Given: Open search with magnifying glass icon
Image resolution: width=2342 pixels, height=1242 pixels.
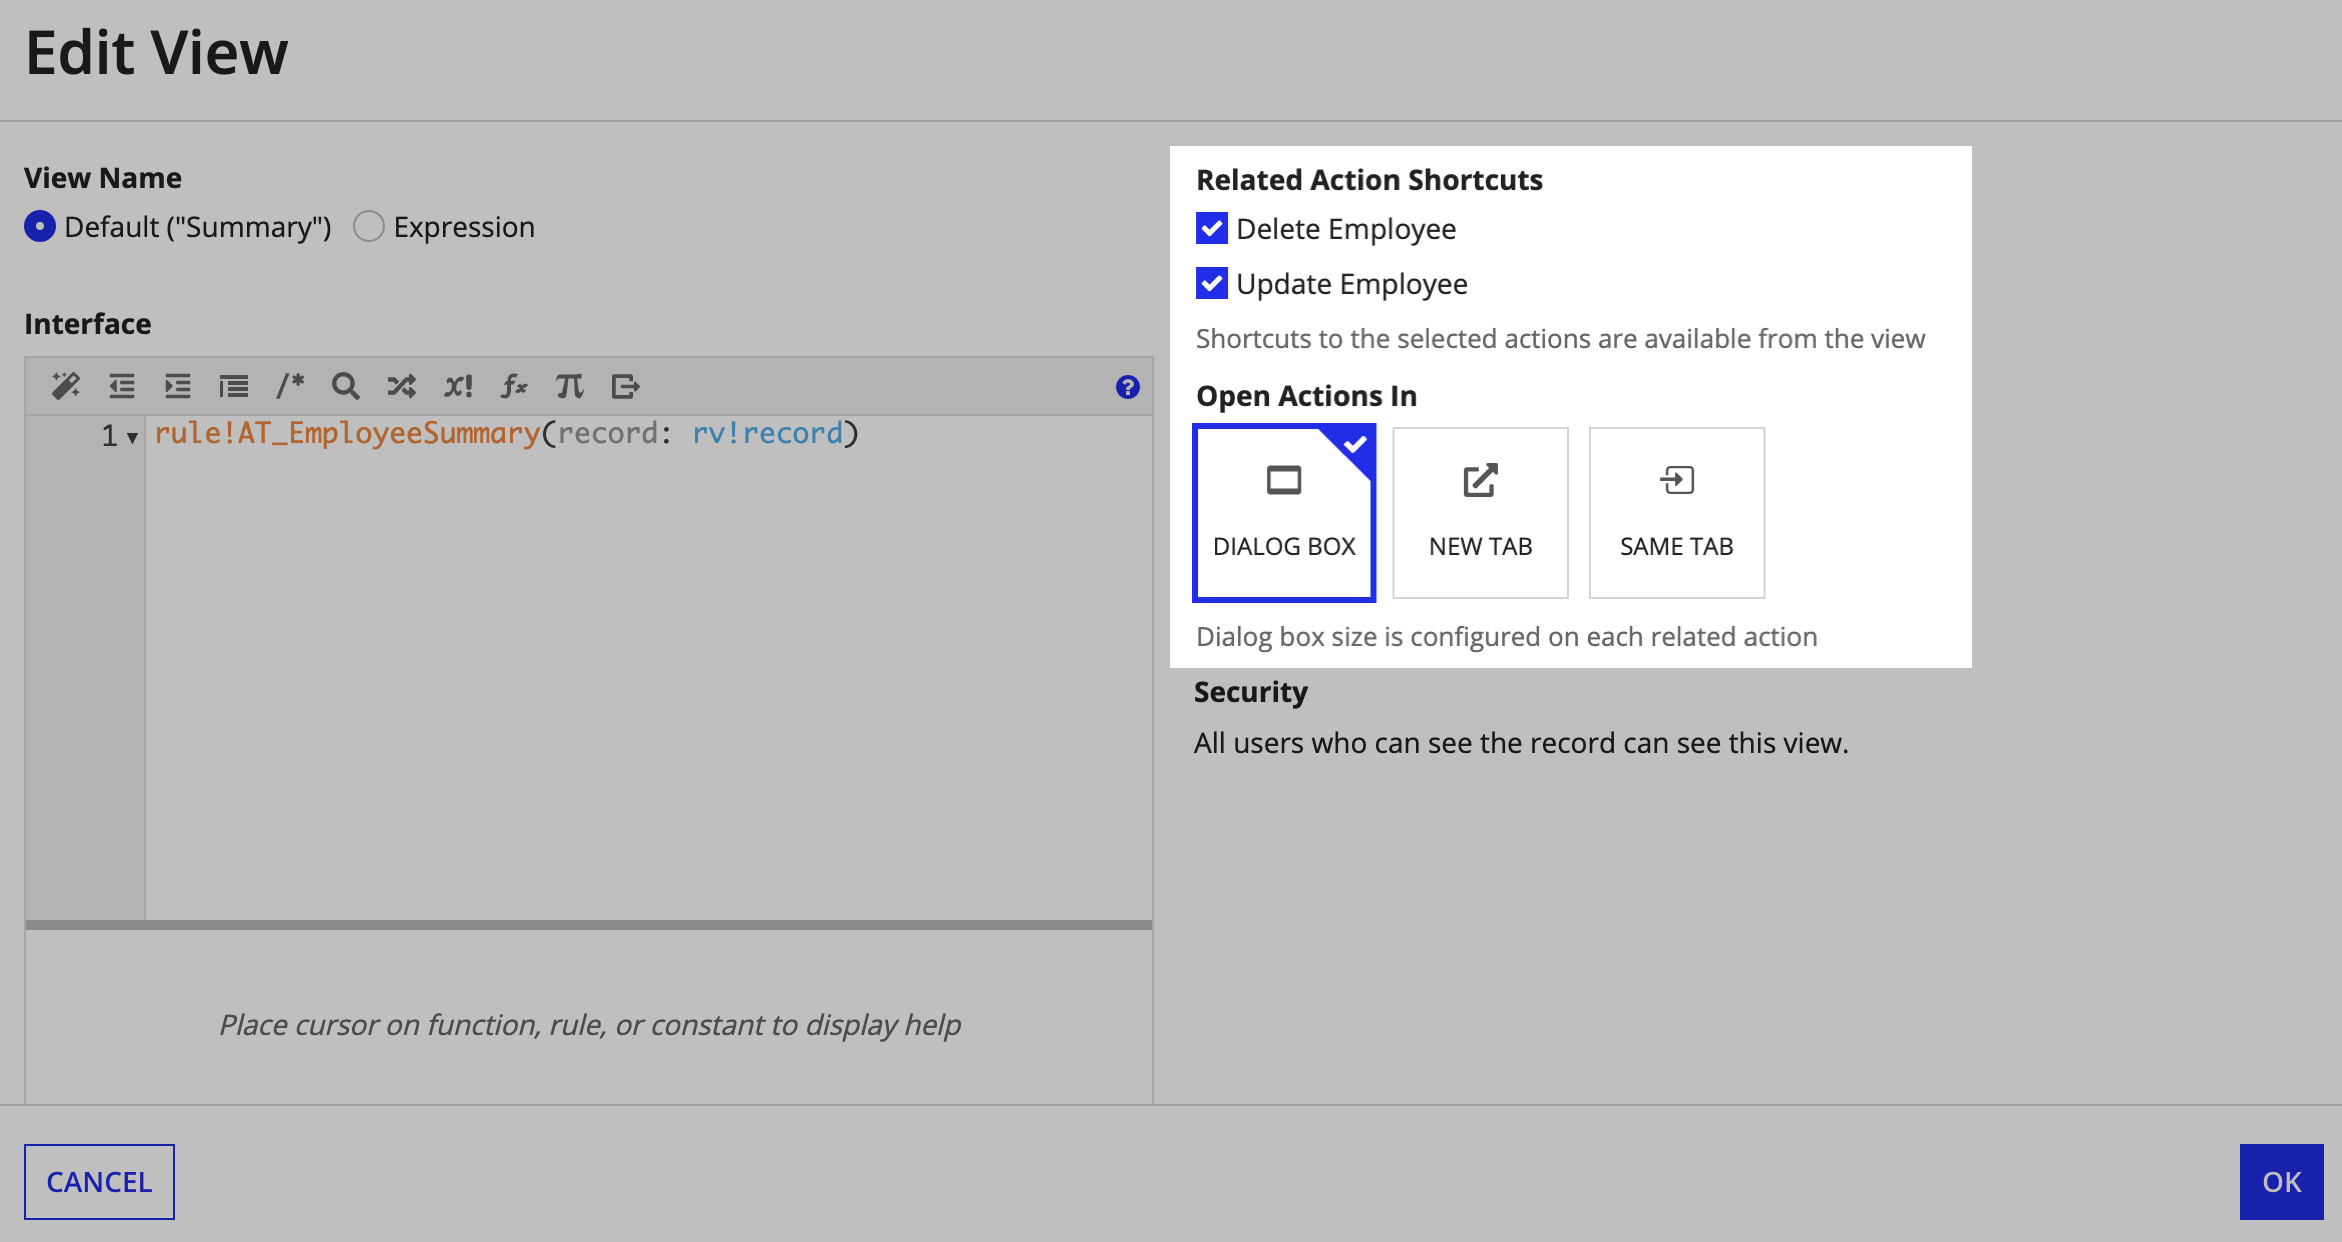Looking at the screenshot, I should click(x=346, y=386).
